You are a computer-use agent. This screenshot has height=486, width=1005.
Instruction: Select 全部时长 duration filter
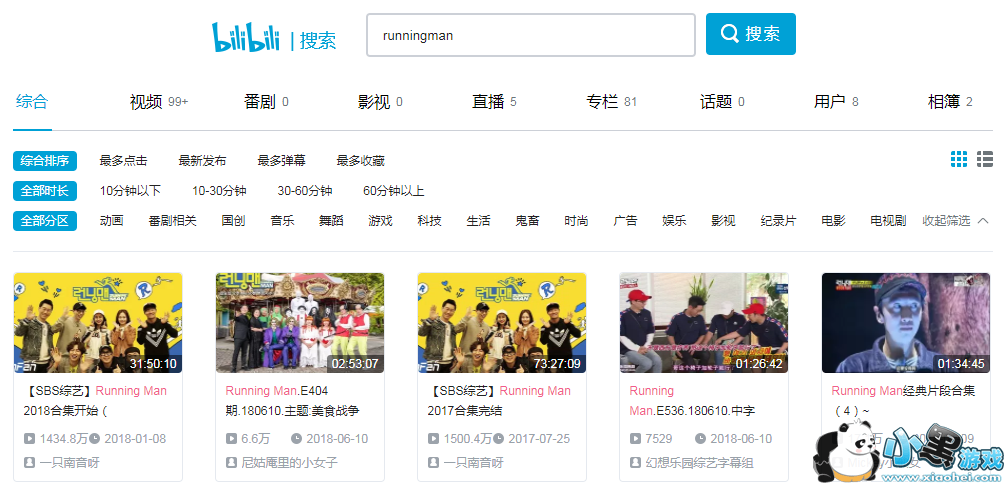(x=45, y=191)
